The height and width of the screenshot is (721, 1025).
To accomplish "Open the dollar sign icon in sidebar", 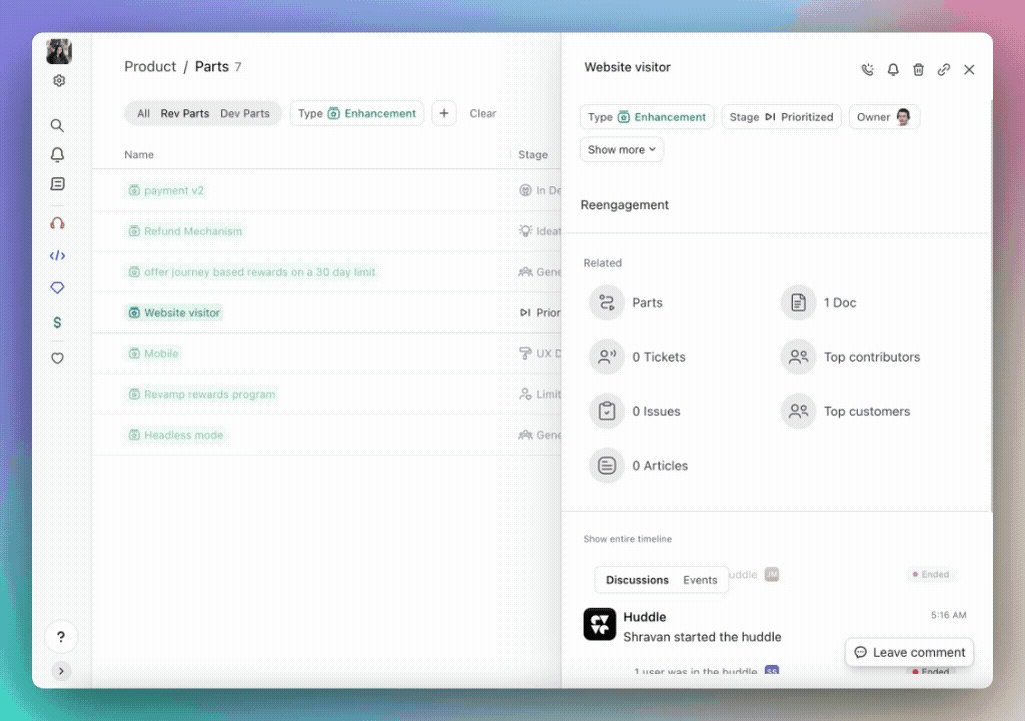I will click(57, 323).
